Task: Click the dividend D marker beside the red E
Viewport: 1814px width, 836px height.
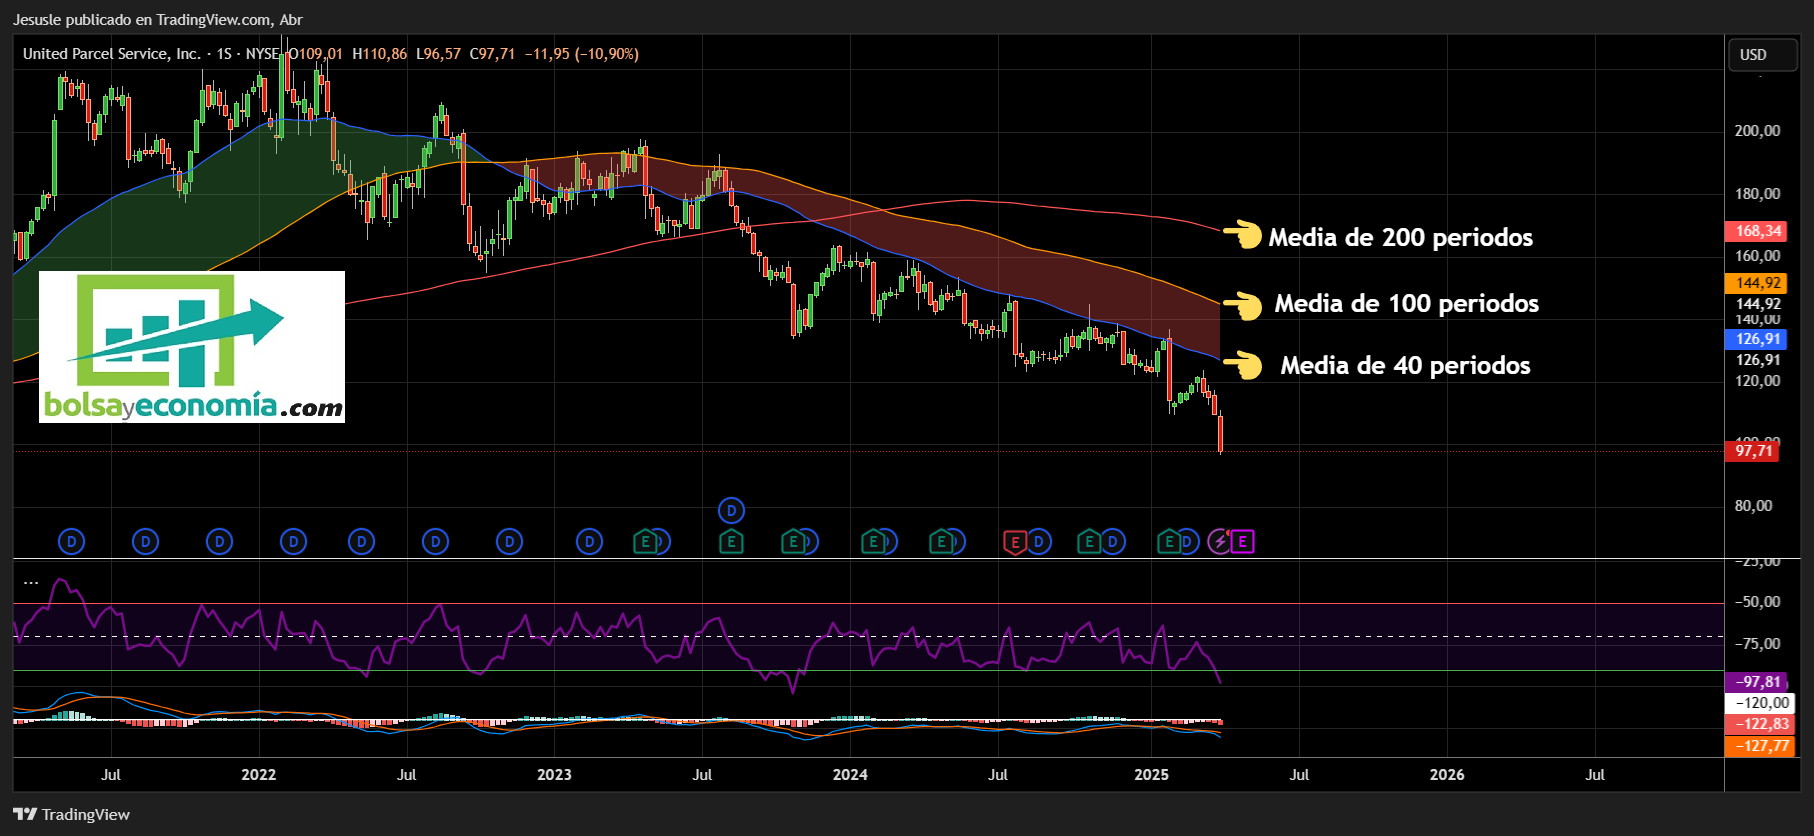Action: pyautogui.click(x=1039, y=542)
